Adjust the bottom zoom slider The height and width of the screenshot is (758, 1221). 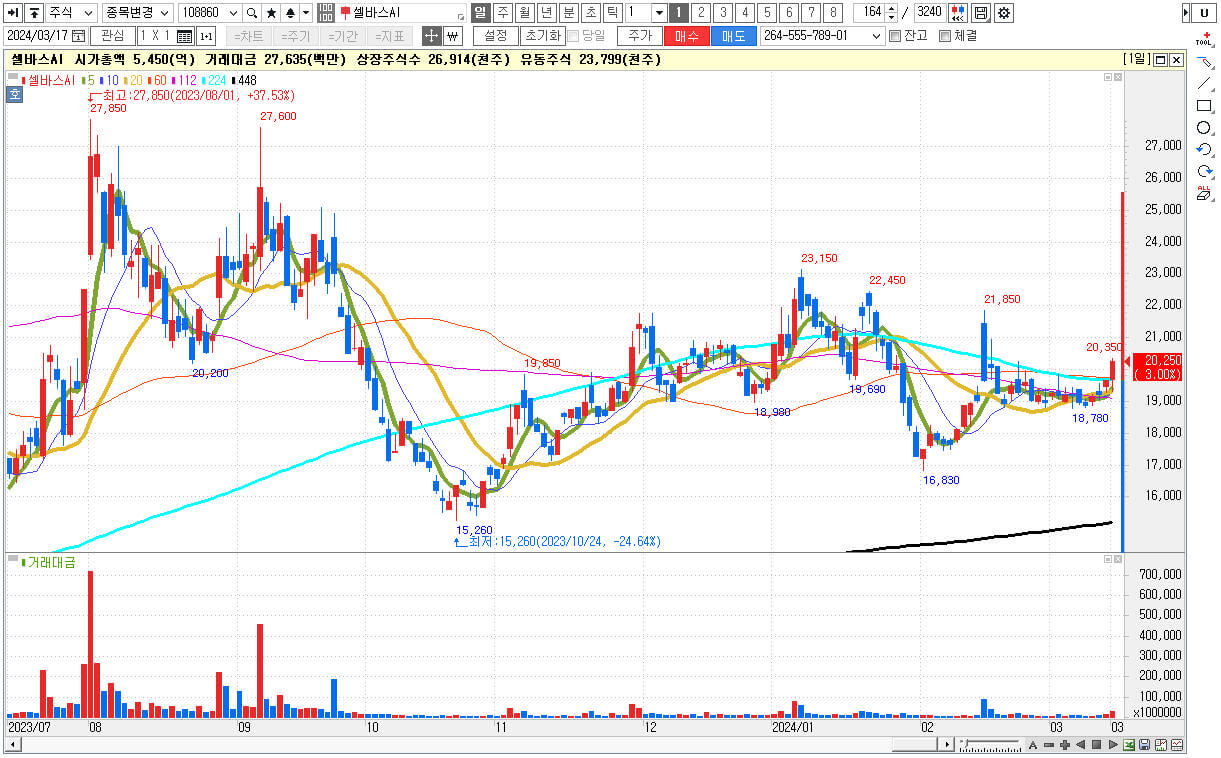(991, 745)
